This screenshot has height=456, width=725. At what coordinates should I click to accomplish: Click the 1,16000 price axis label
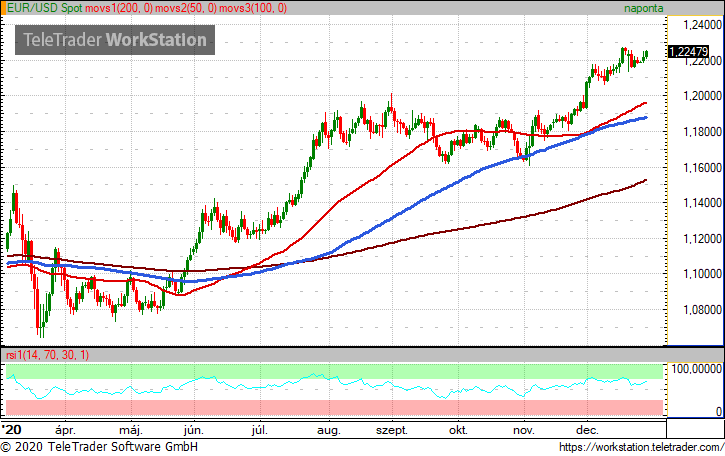pyautogui.click(x=702, y=167)
